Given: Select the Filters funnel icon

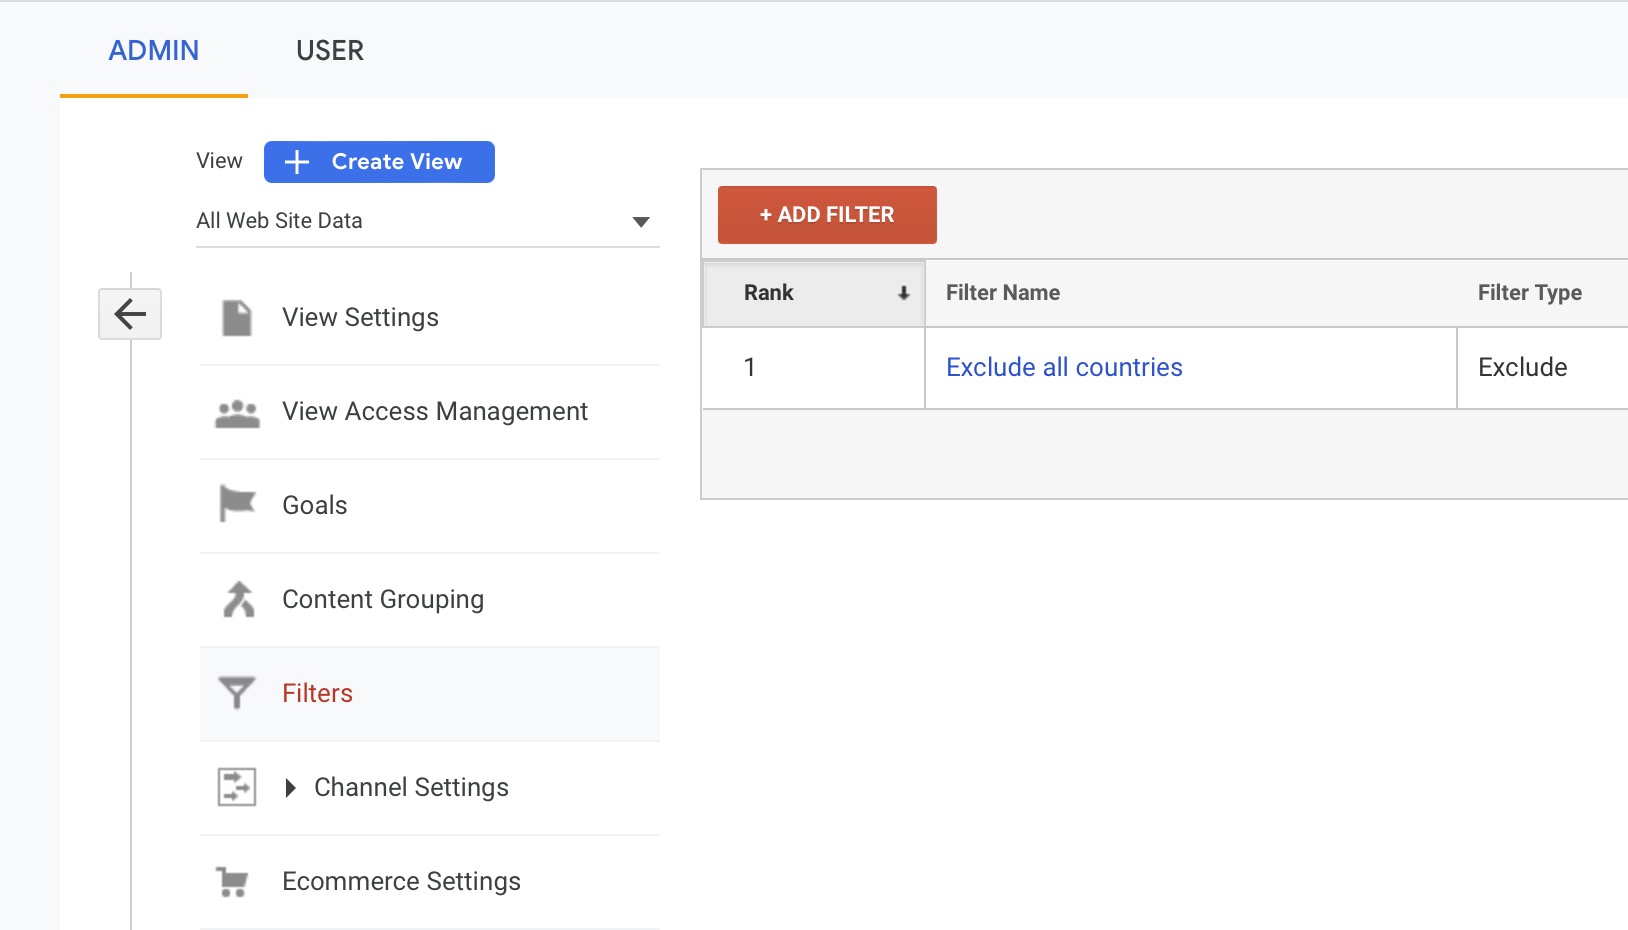Looking at the screenshot, I should [237, 692].
